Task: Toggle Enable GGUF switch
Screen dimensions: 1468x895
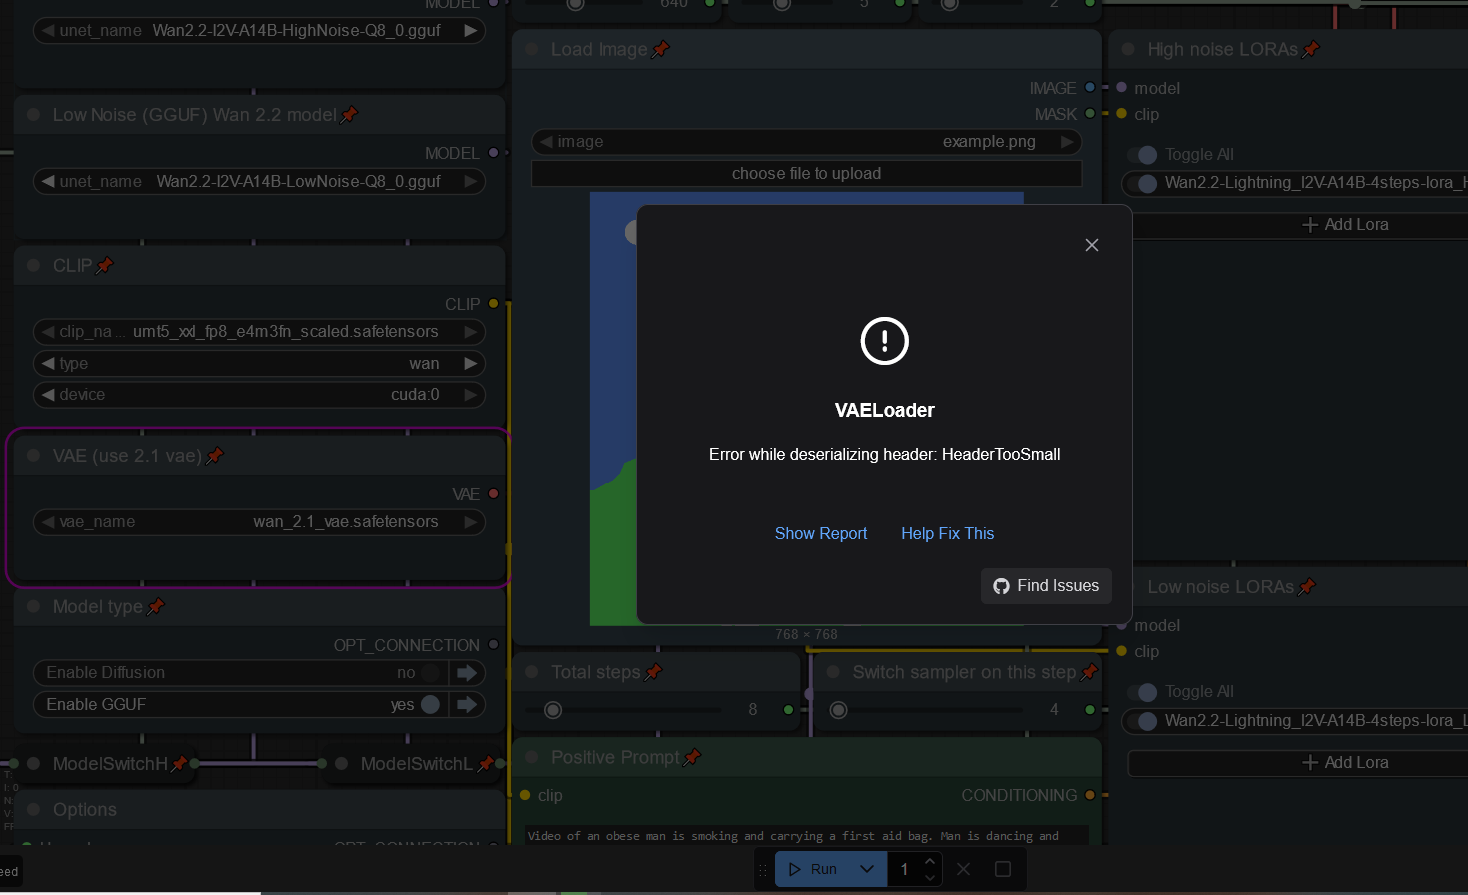Action: click(430, 704)
